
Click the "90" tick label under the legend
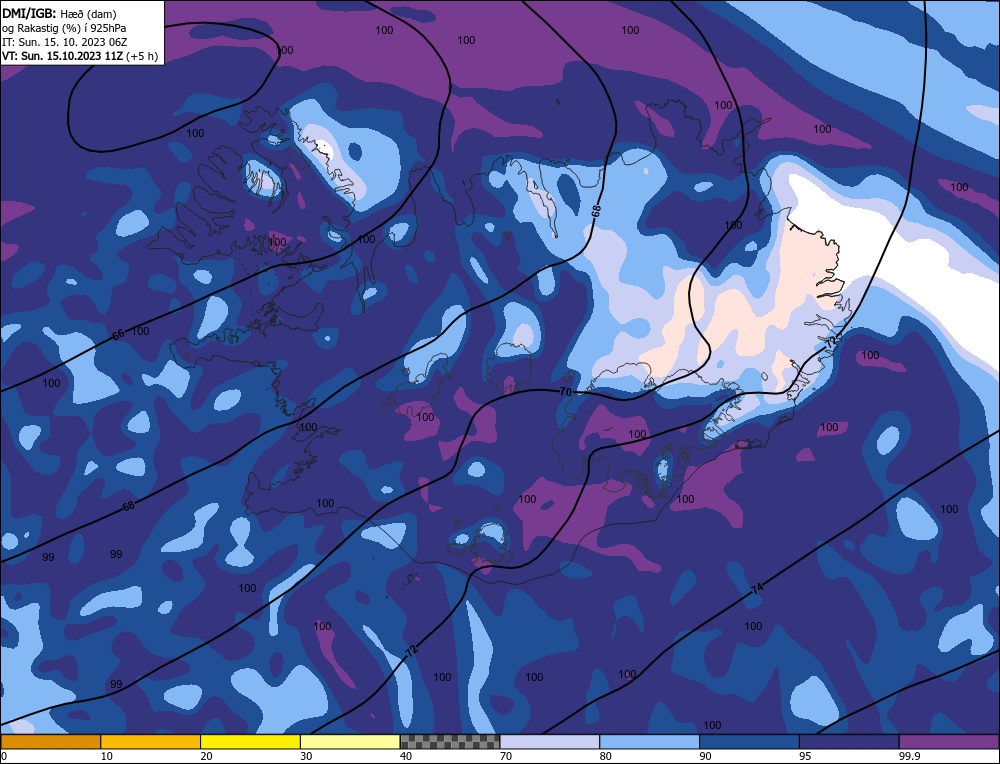[x=705, y=756]
